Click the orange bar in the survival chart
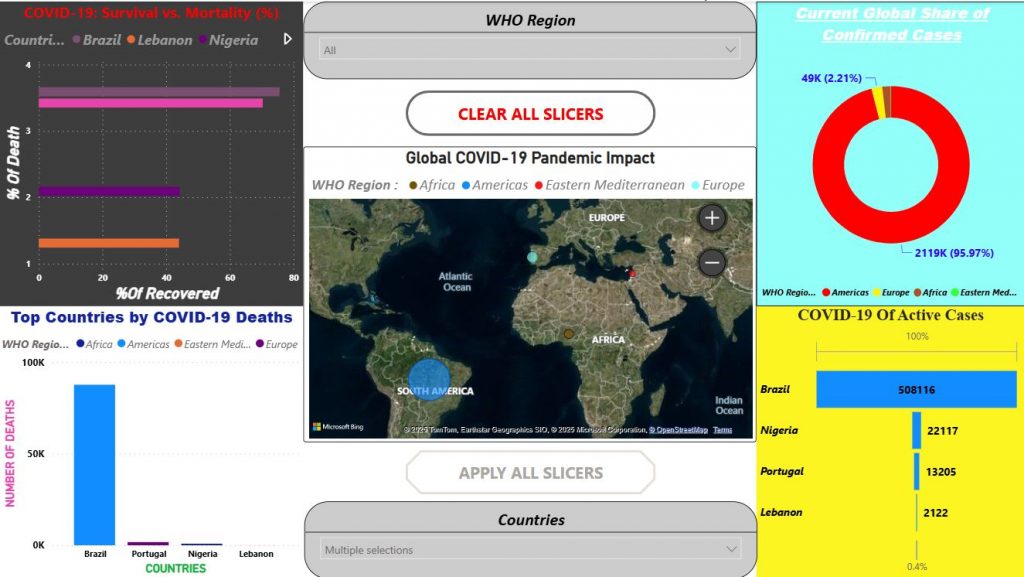 108,243
